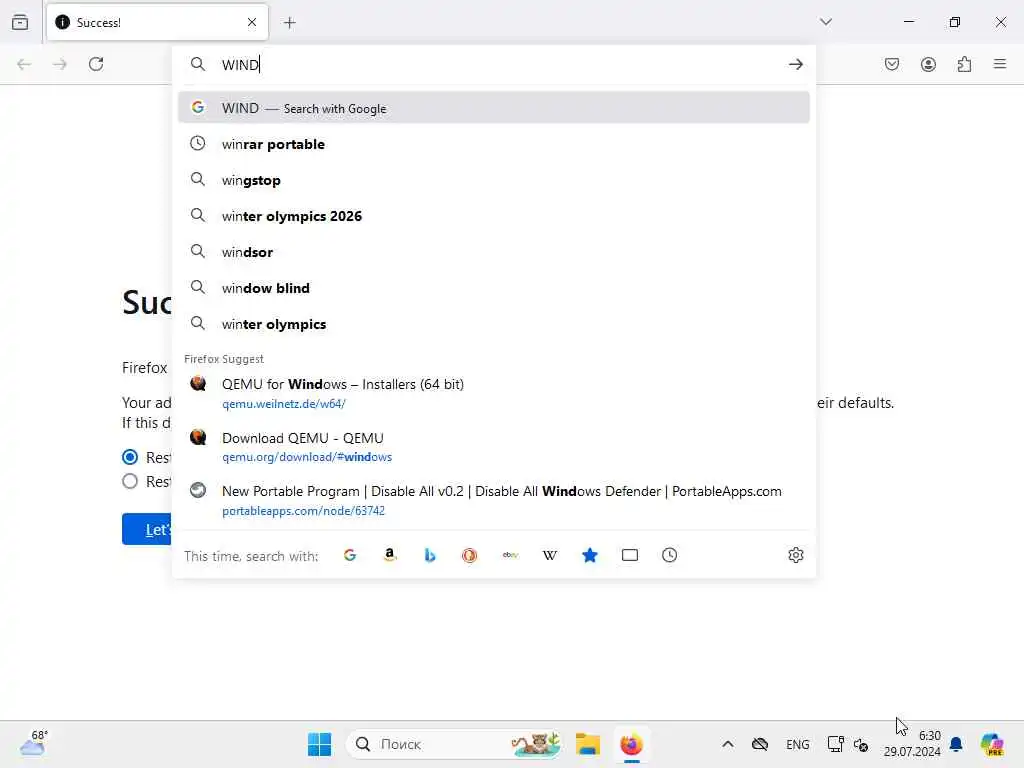Save page to Pocket
Viewport: 1024px width, 768px height.
tap(892, 64)
